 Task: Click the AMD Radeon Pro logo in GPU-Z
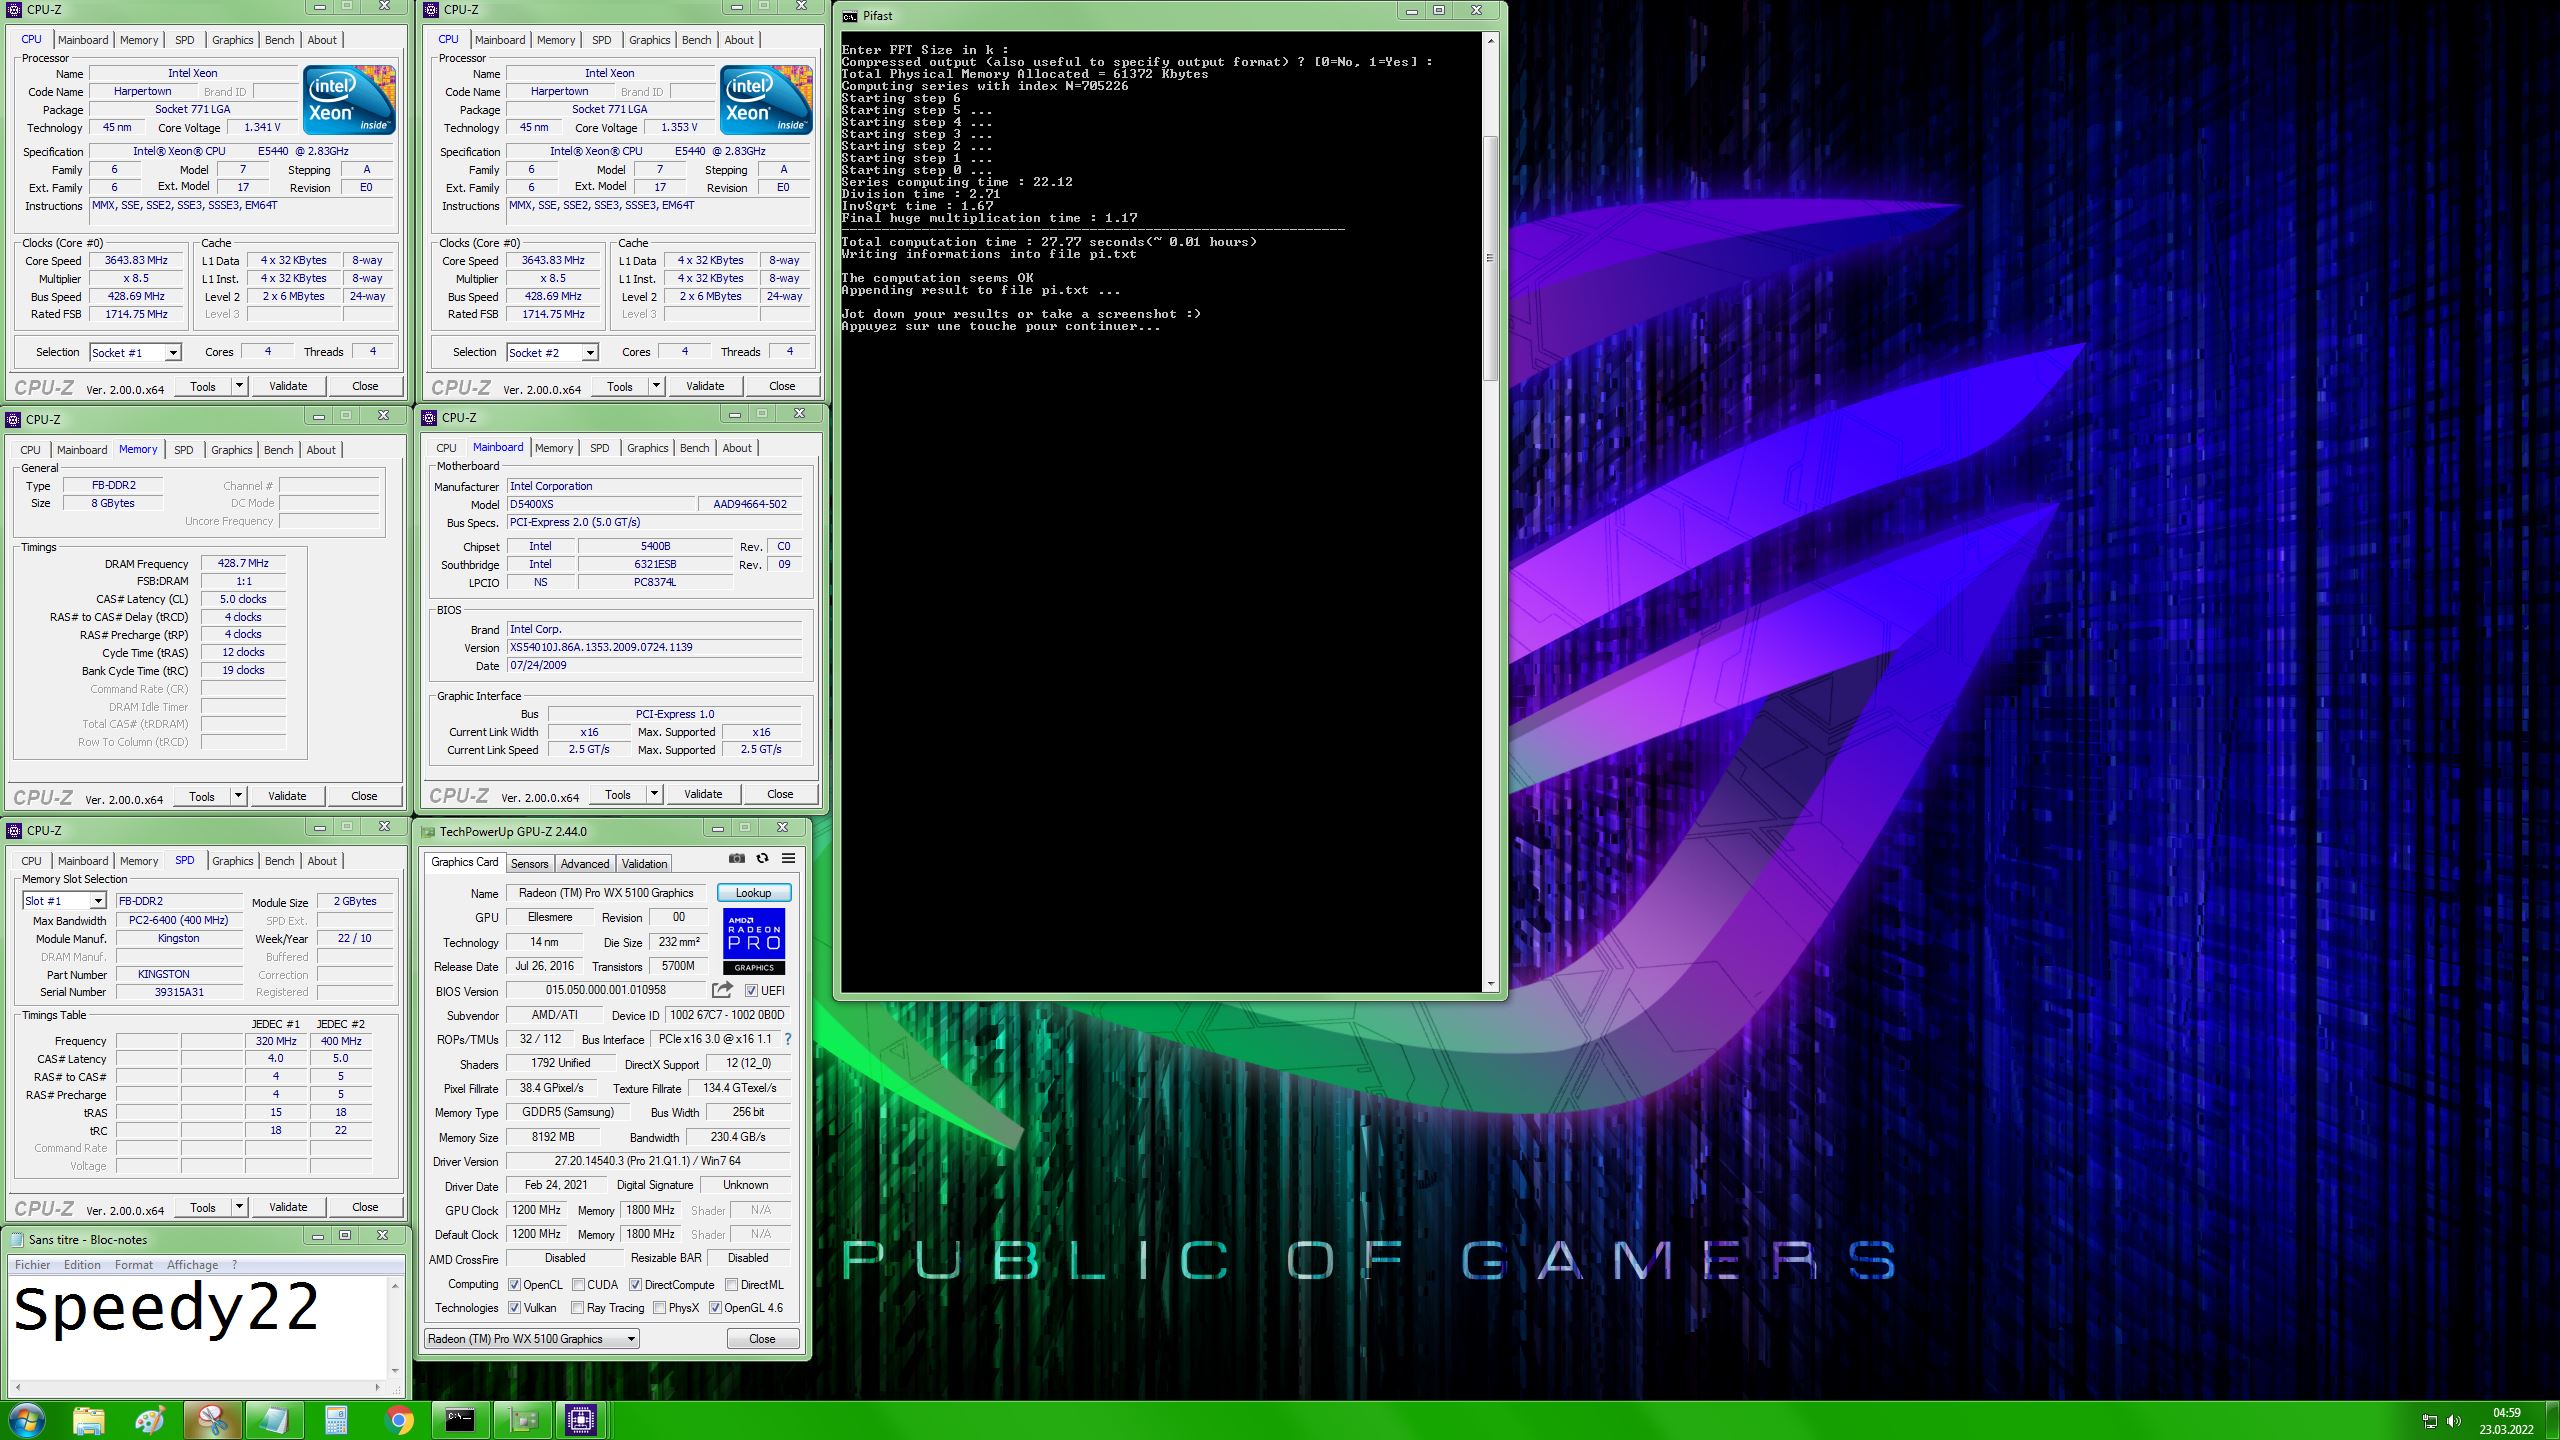pyautogui.click(x=754, y=941)
